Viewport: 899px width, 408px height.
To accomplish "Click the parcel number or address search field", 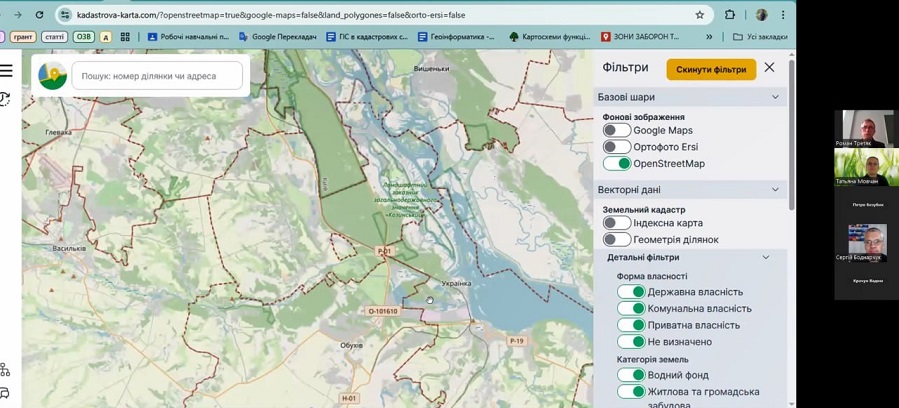I will click(x=158, y=76).
